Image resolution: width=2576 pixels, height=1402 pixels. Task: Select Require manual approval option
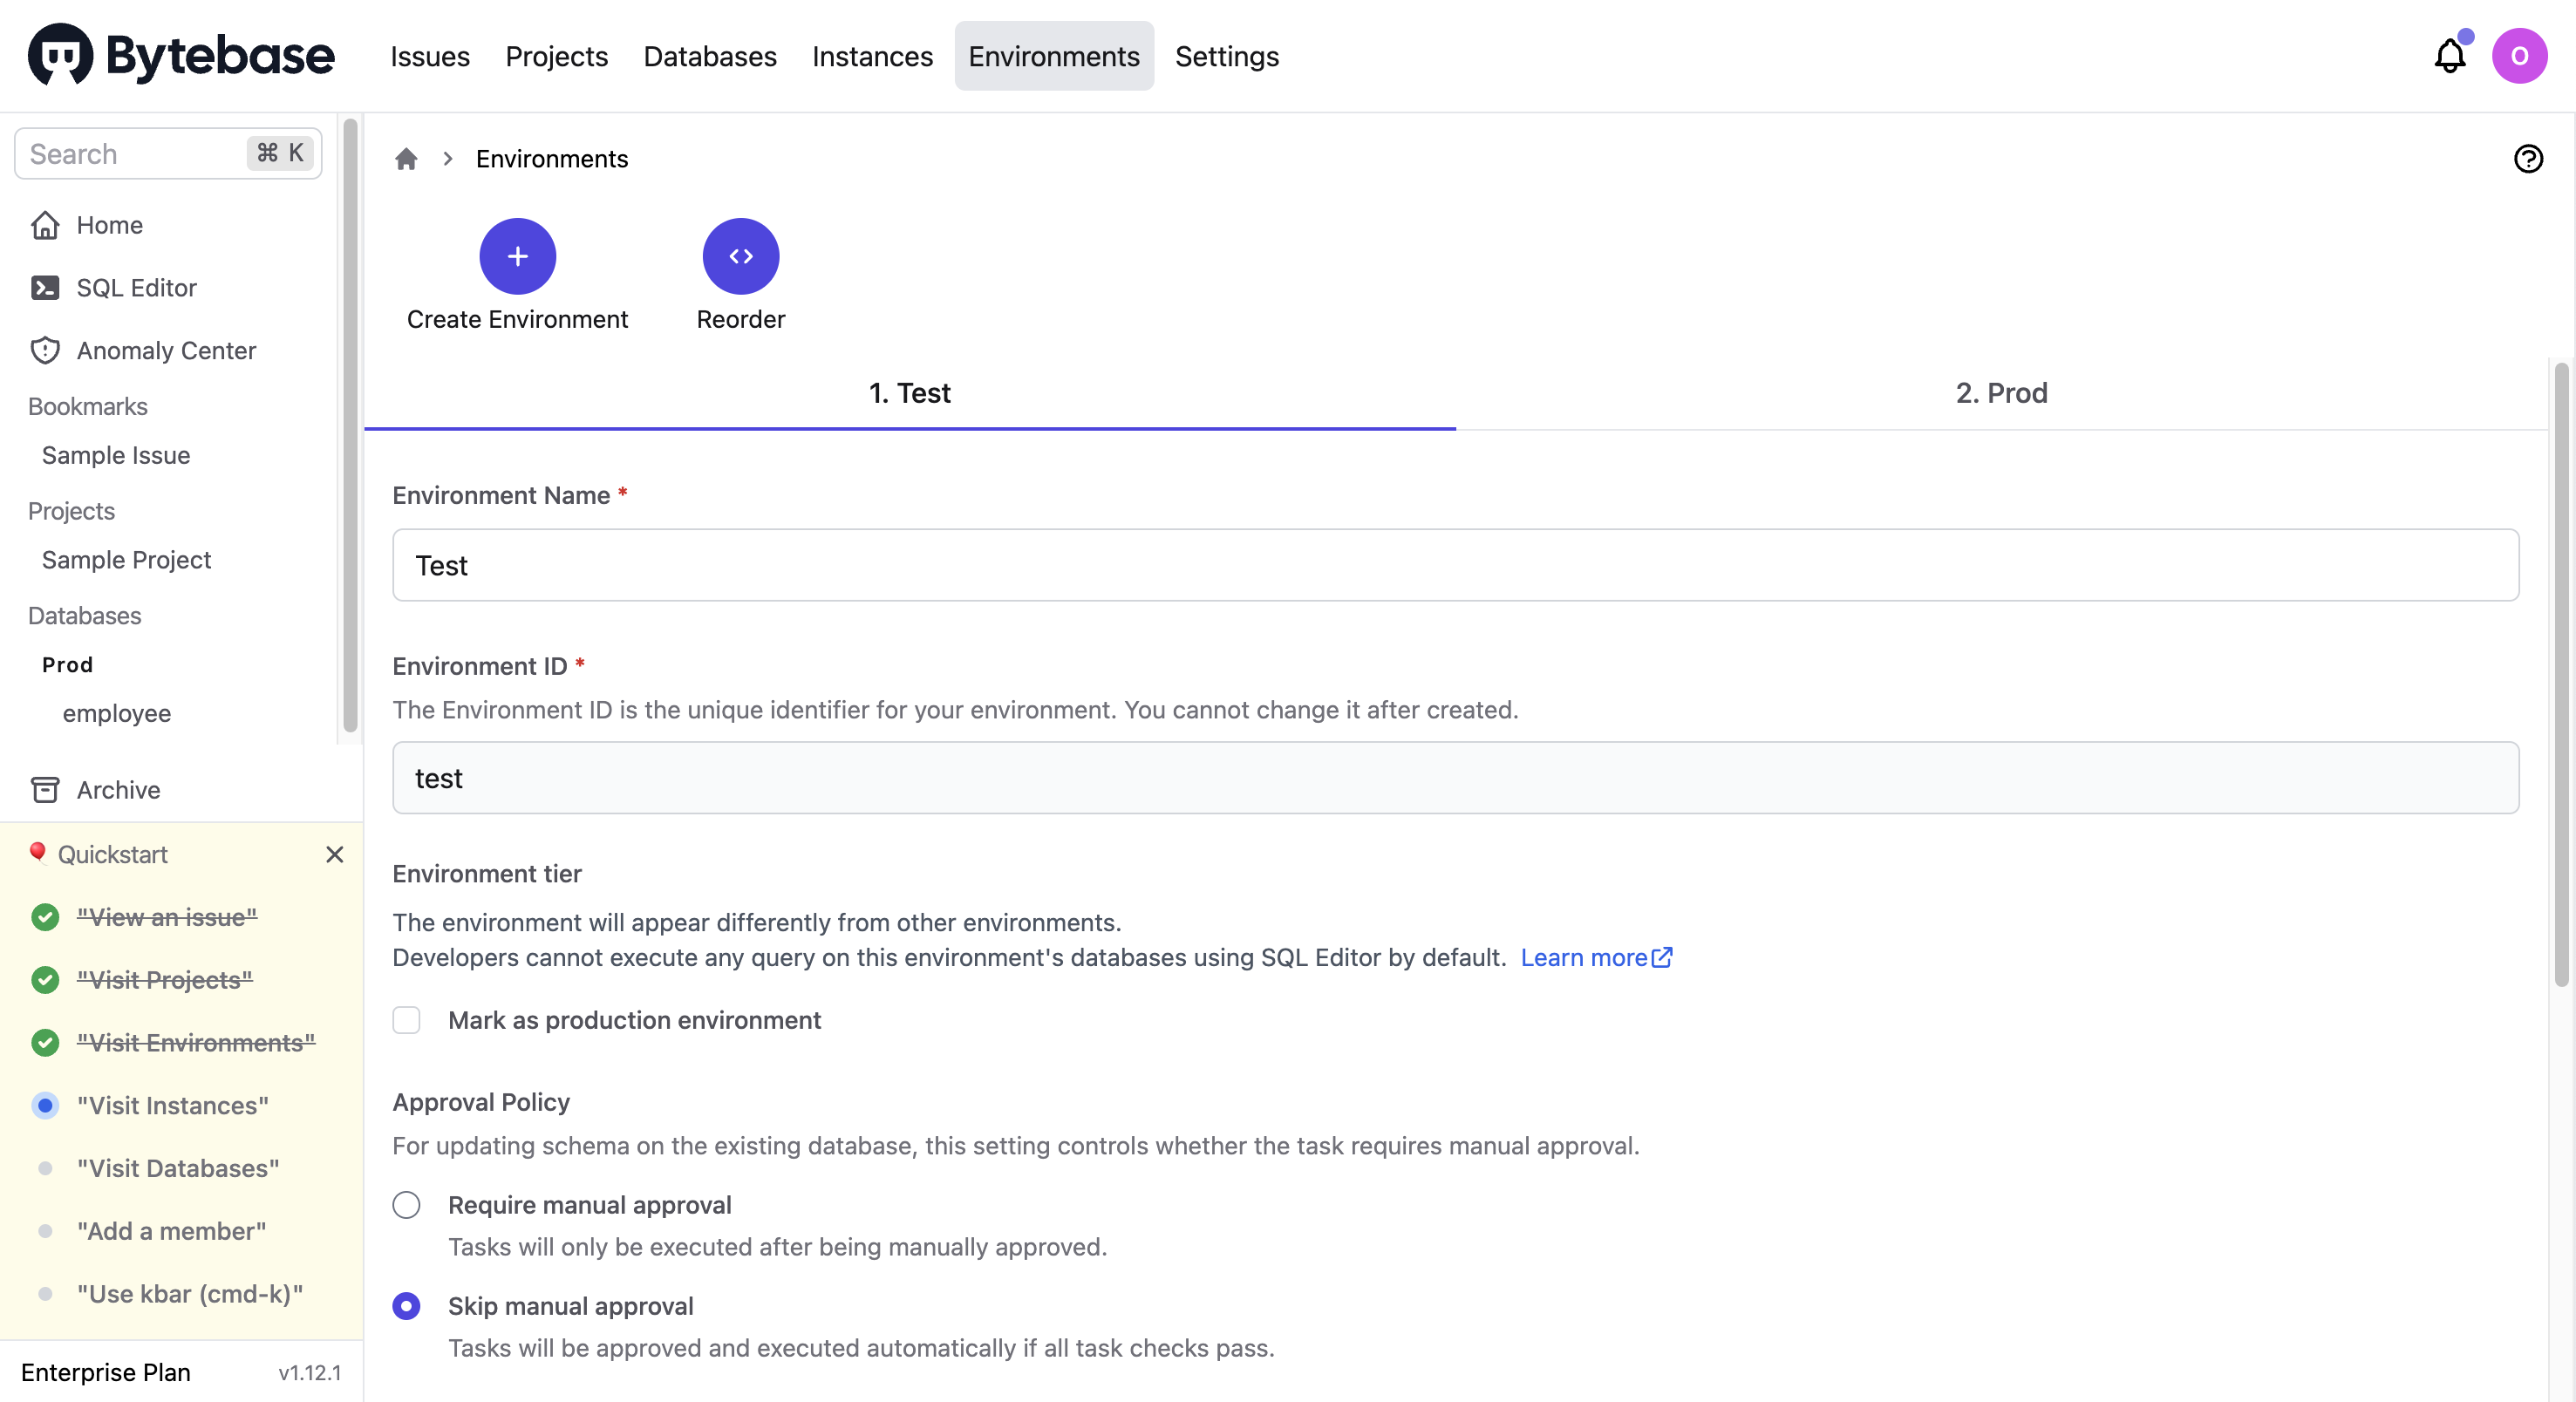(406, 1205)
